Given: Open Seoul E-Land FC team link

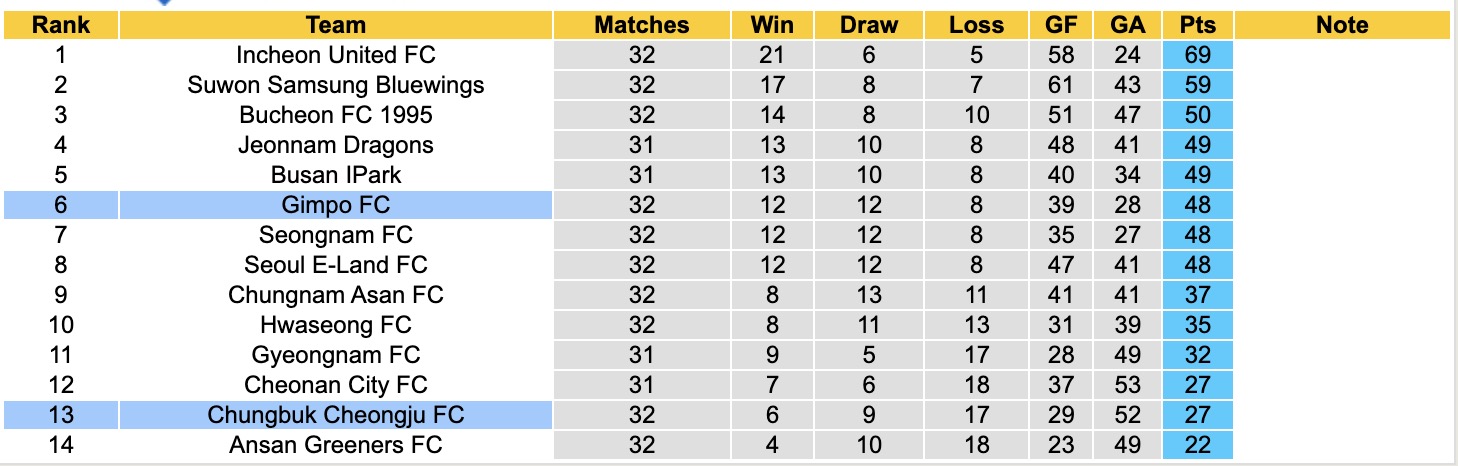Looking at the screenshot, I should 336,265.
